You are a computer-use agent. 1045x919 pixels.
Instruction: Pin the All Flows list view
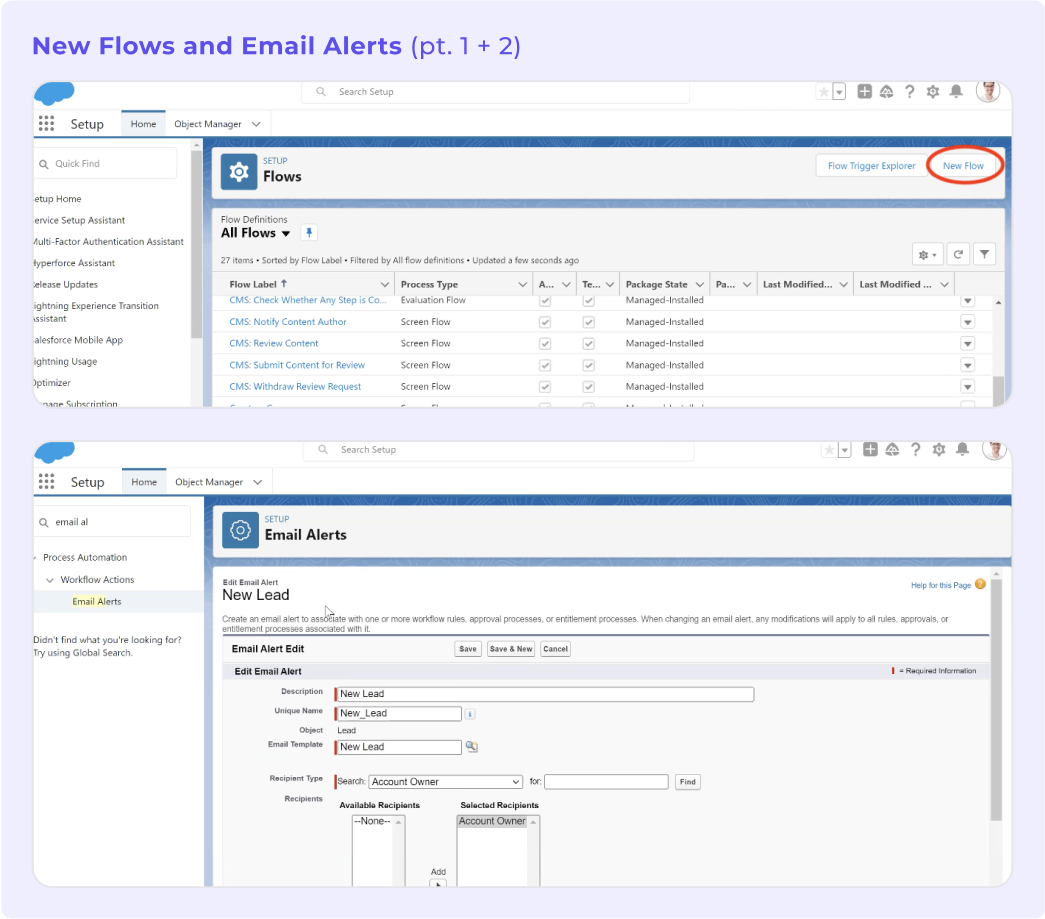[309, 233]
